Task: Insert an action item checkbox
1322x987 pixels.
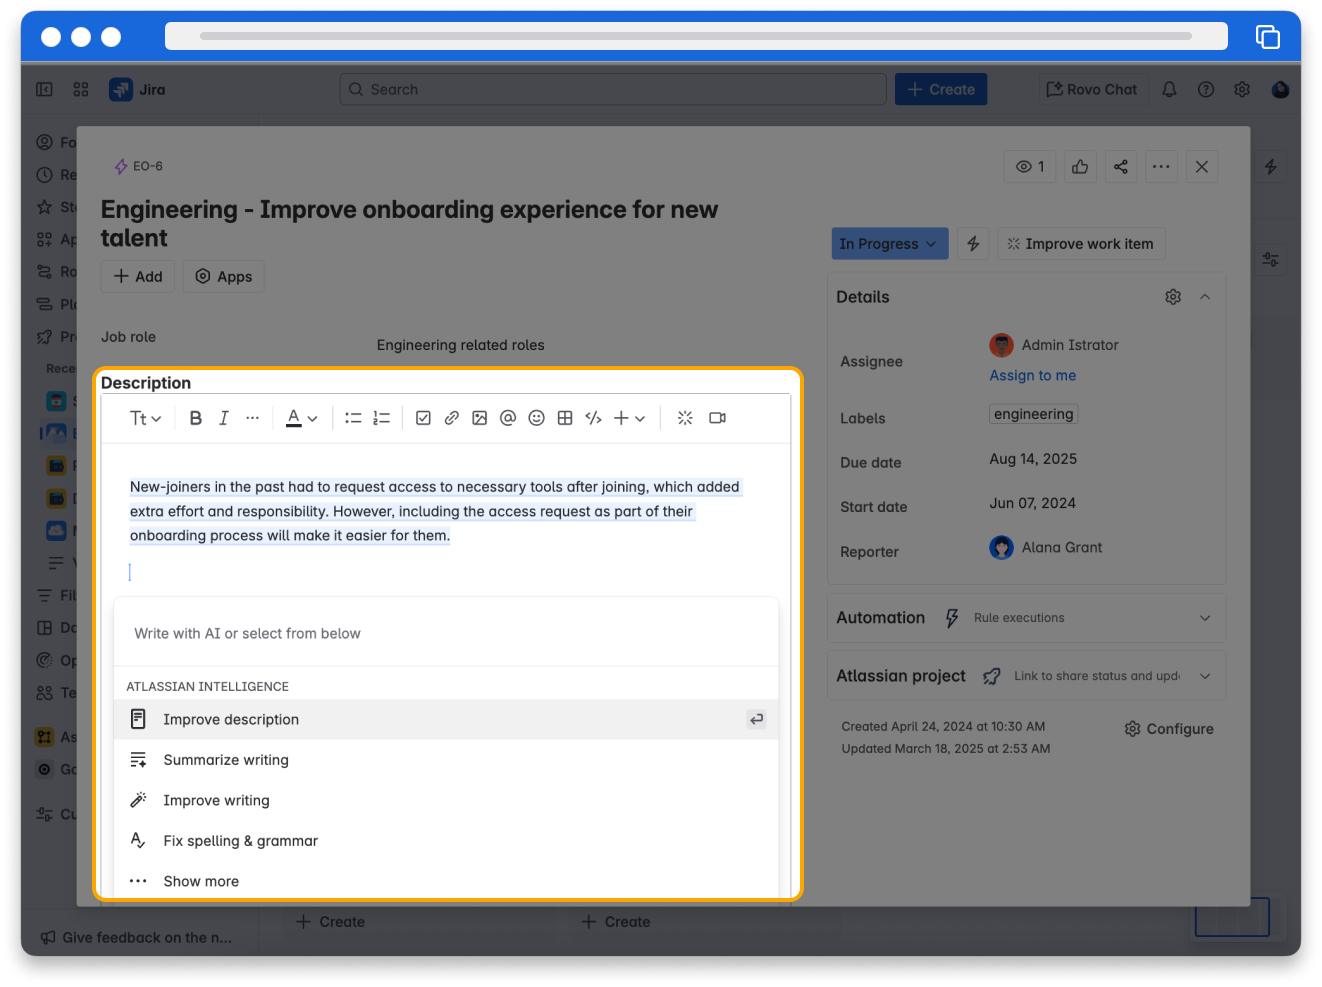Action: coord(423,418)
